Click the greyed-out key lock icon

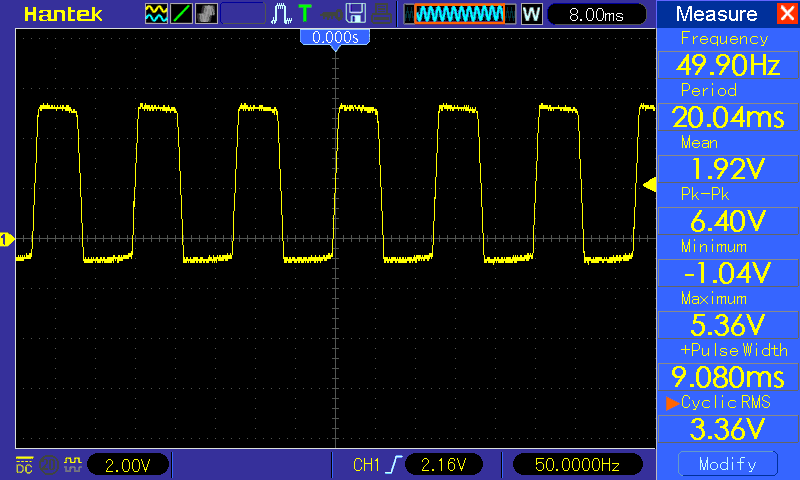pyautogui.click(x=332, y=15)
